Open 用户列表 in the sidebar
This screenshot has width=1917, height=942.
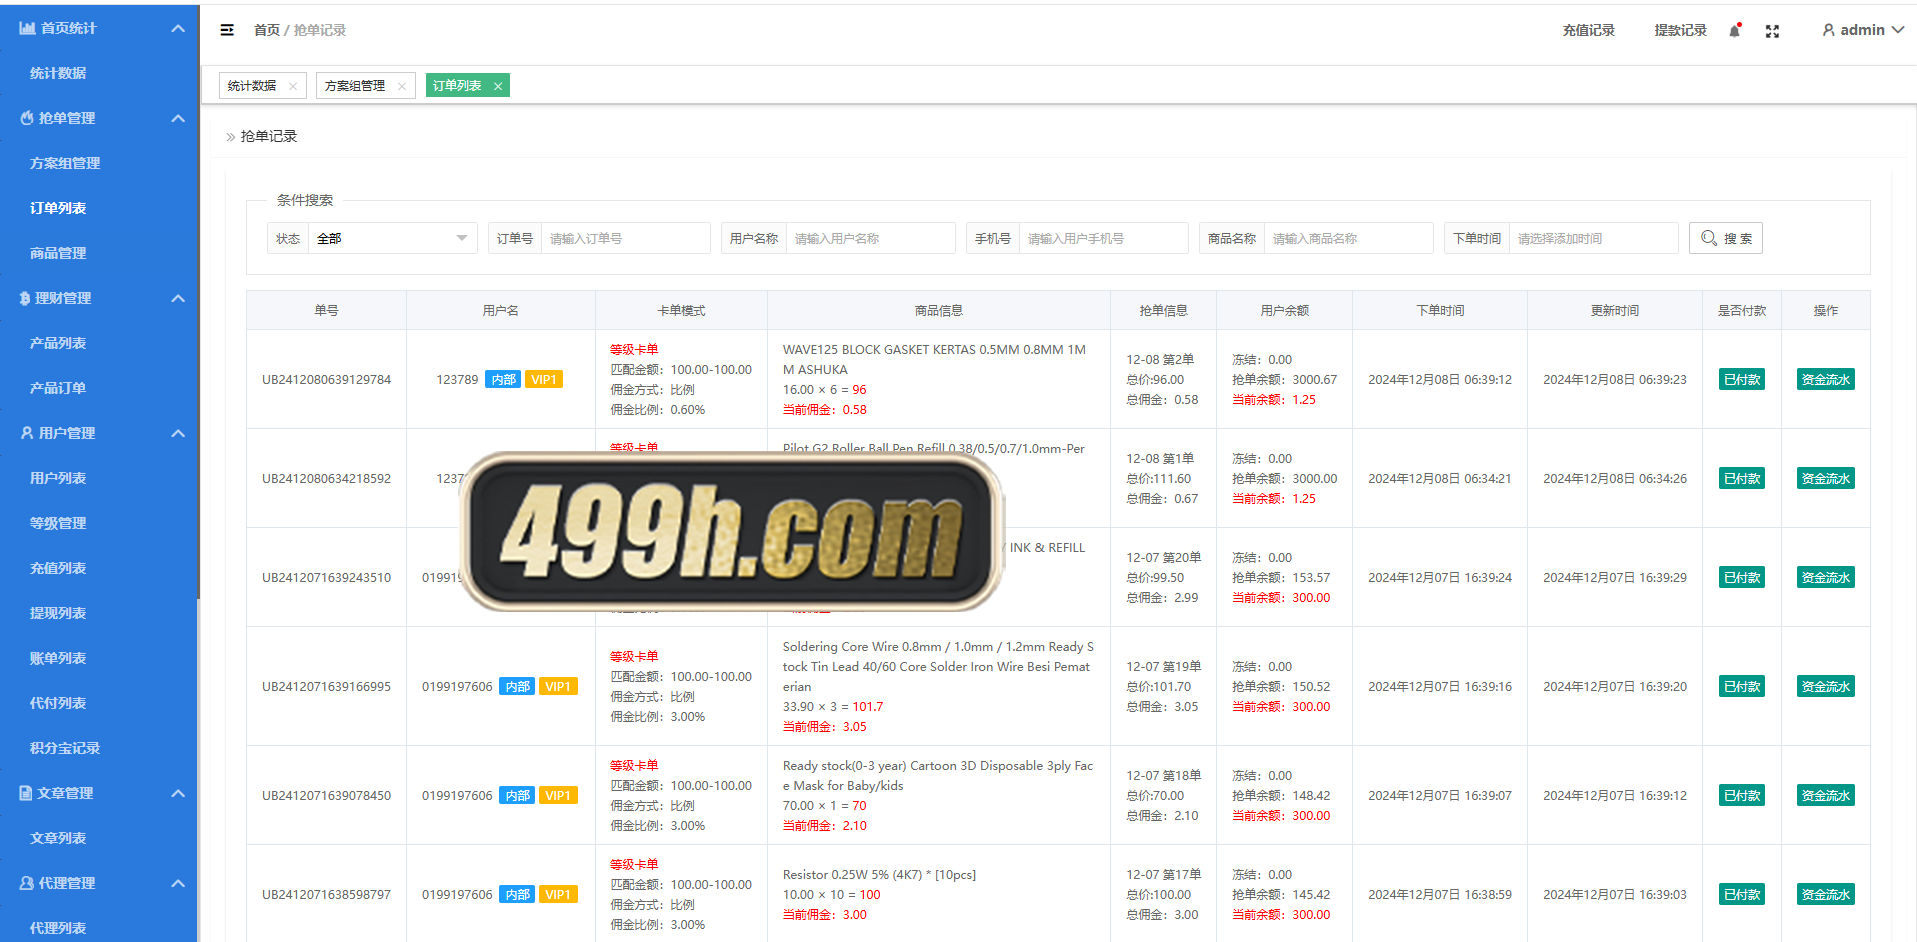[58, 478]
